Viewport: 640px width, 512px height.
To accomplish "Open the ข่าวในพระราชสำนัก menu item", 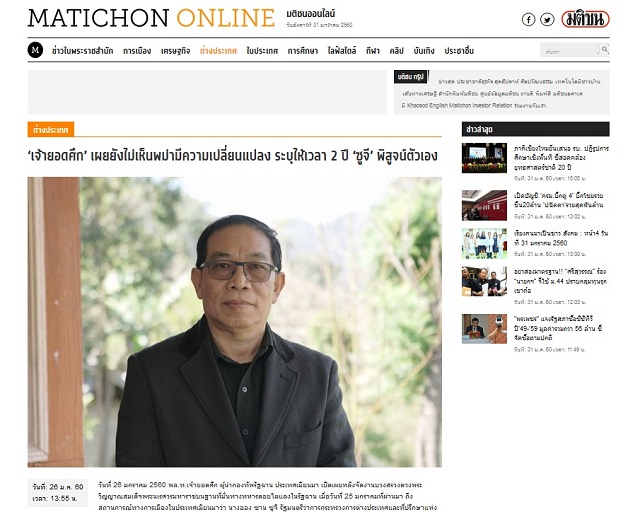I will pos(82,51).
